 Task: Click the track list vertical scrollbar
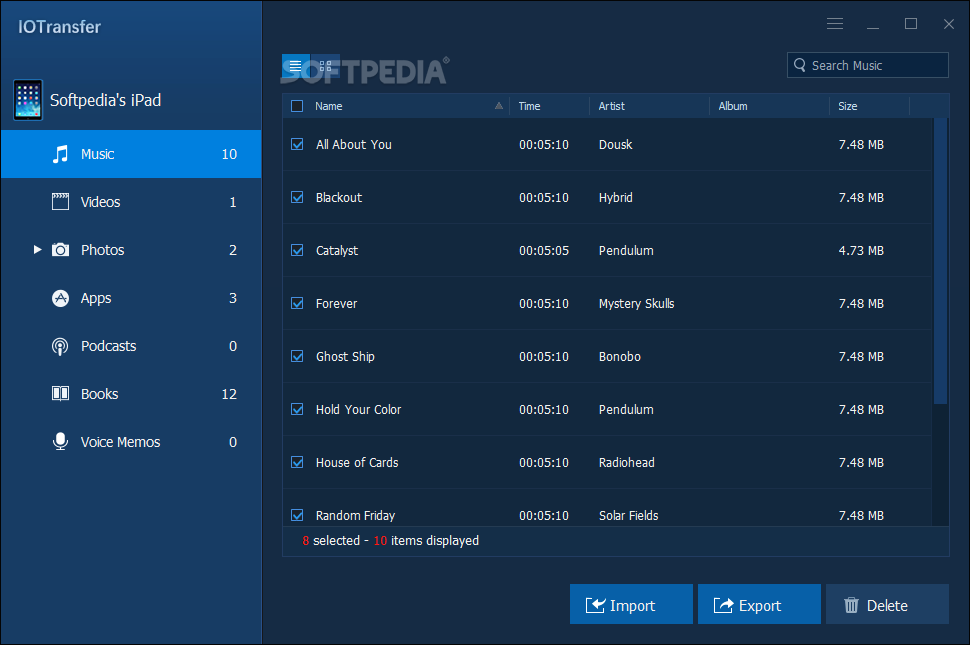click(x=940, y=260)
